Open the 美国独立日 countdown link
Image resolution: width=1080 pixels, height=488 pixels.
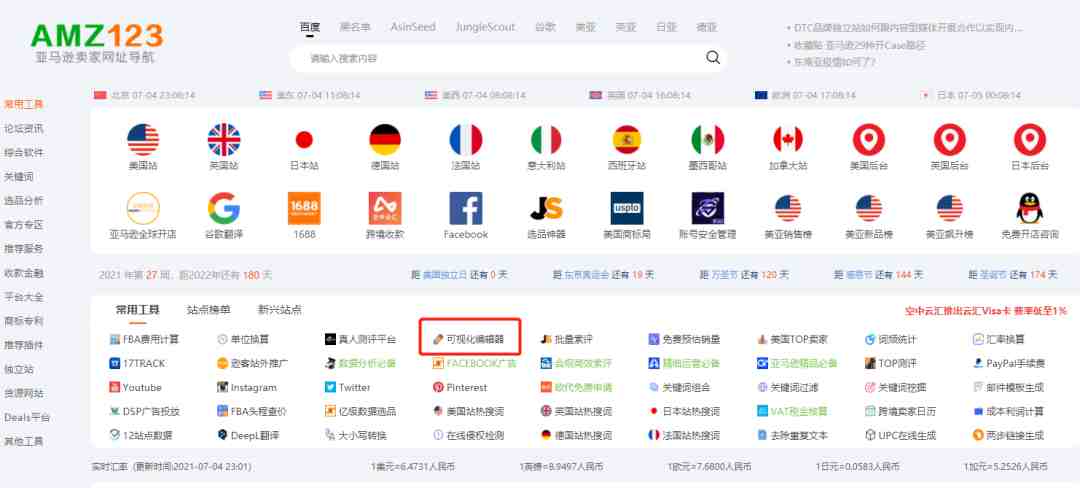coord(444,275)
